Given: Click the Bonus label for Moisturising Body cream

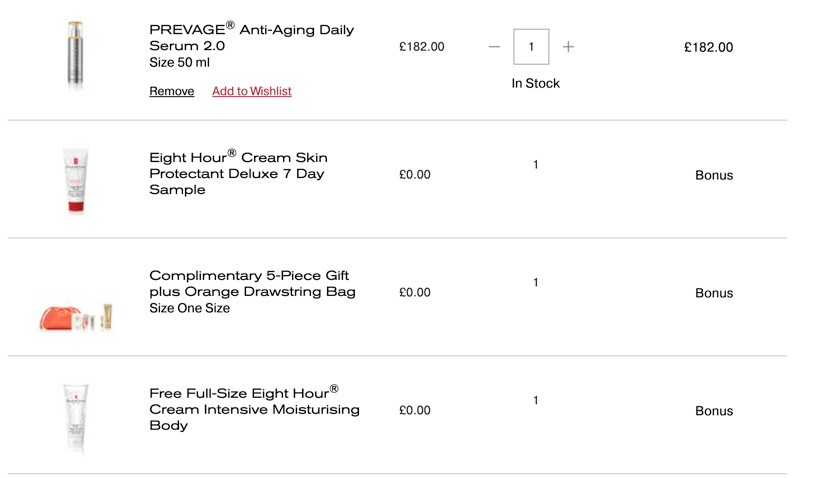Looking at the screenshot, I should [x=714, y=411].
